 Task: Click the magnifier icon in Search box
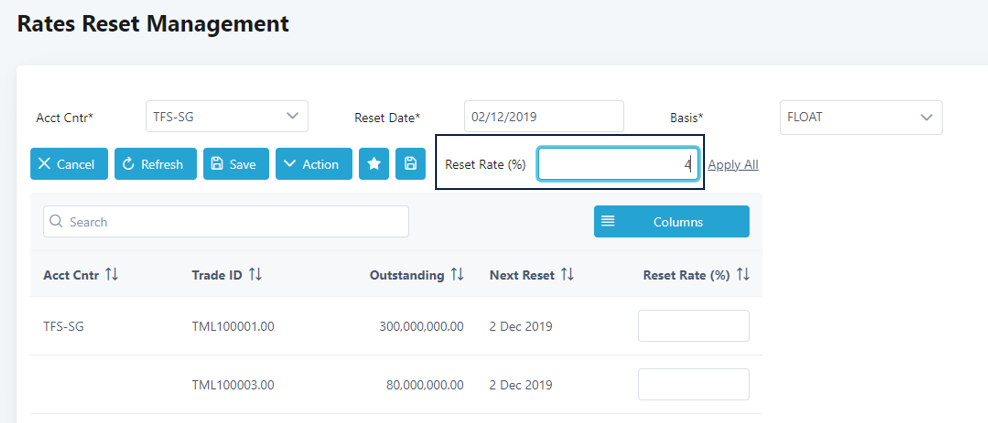(56, 222)
